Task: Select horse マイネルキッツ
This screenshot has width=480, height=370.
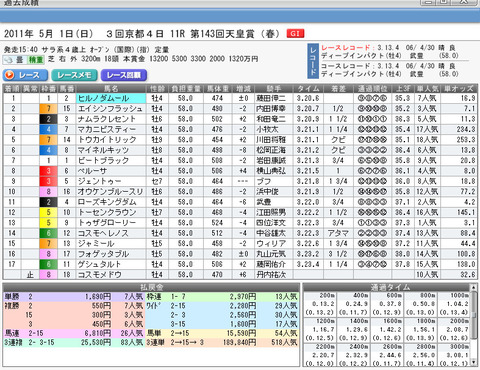Action: click(x=111, y=150)
